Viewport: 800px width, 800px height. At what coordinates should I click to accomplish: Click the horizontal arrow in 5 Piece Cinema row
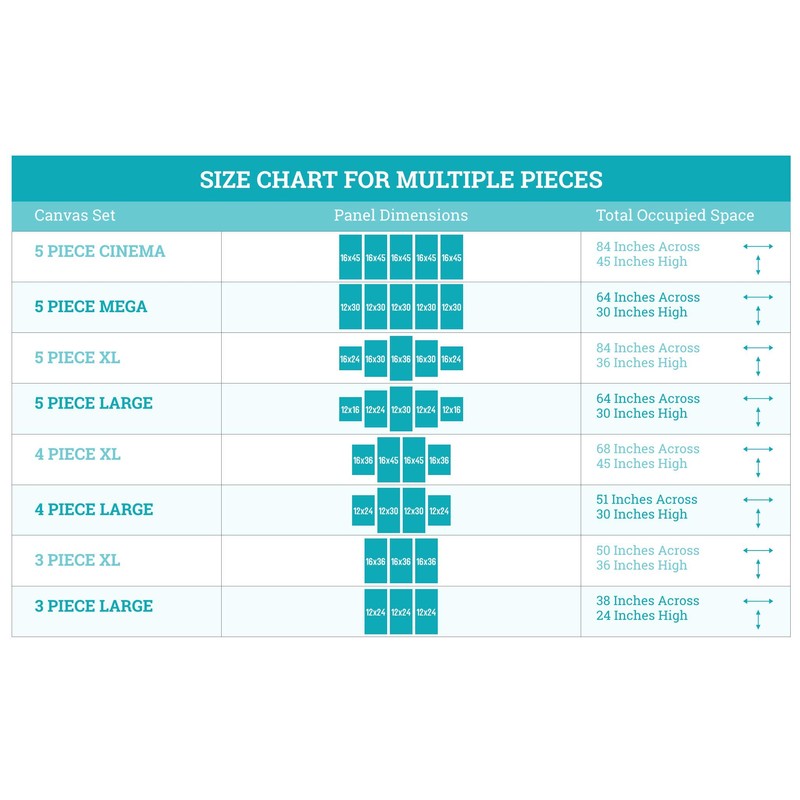click(x=758, y=246)
